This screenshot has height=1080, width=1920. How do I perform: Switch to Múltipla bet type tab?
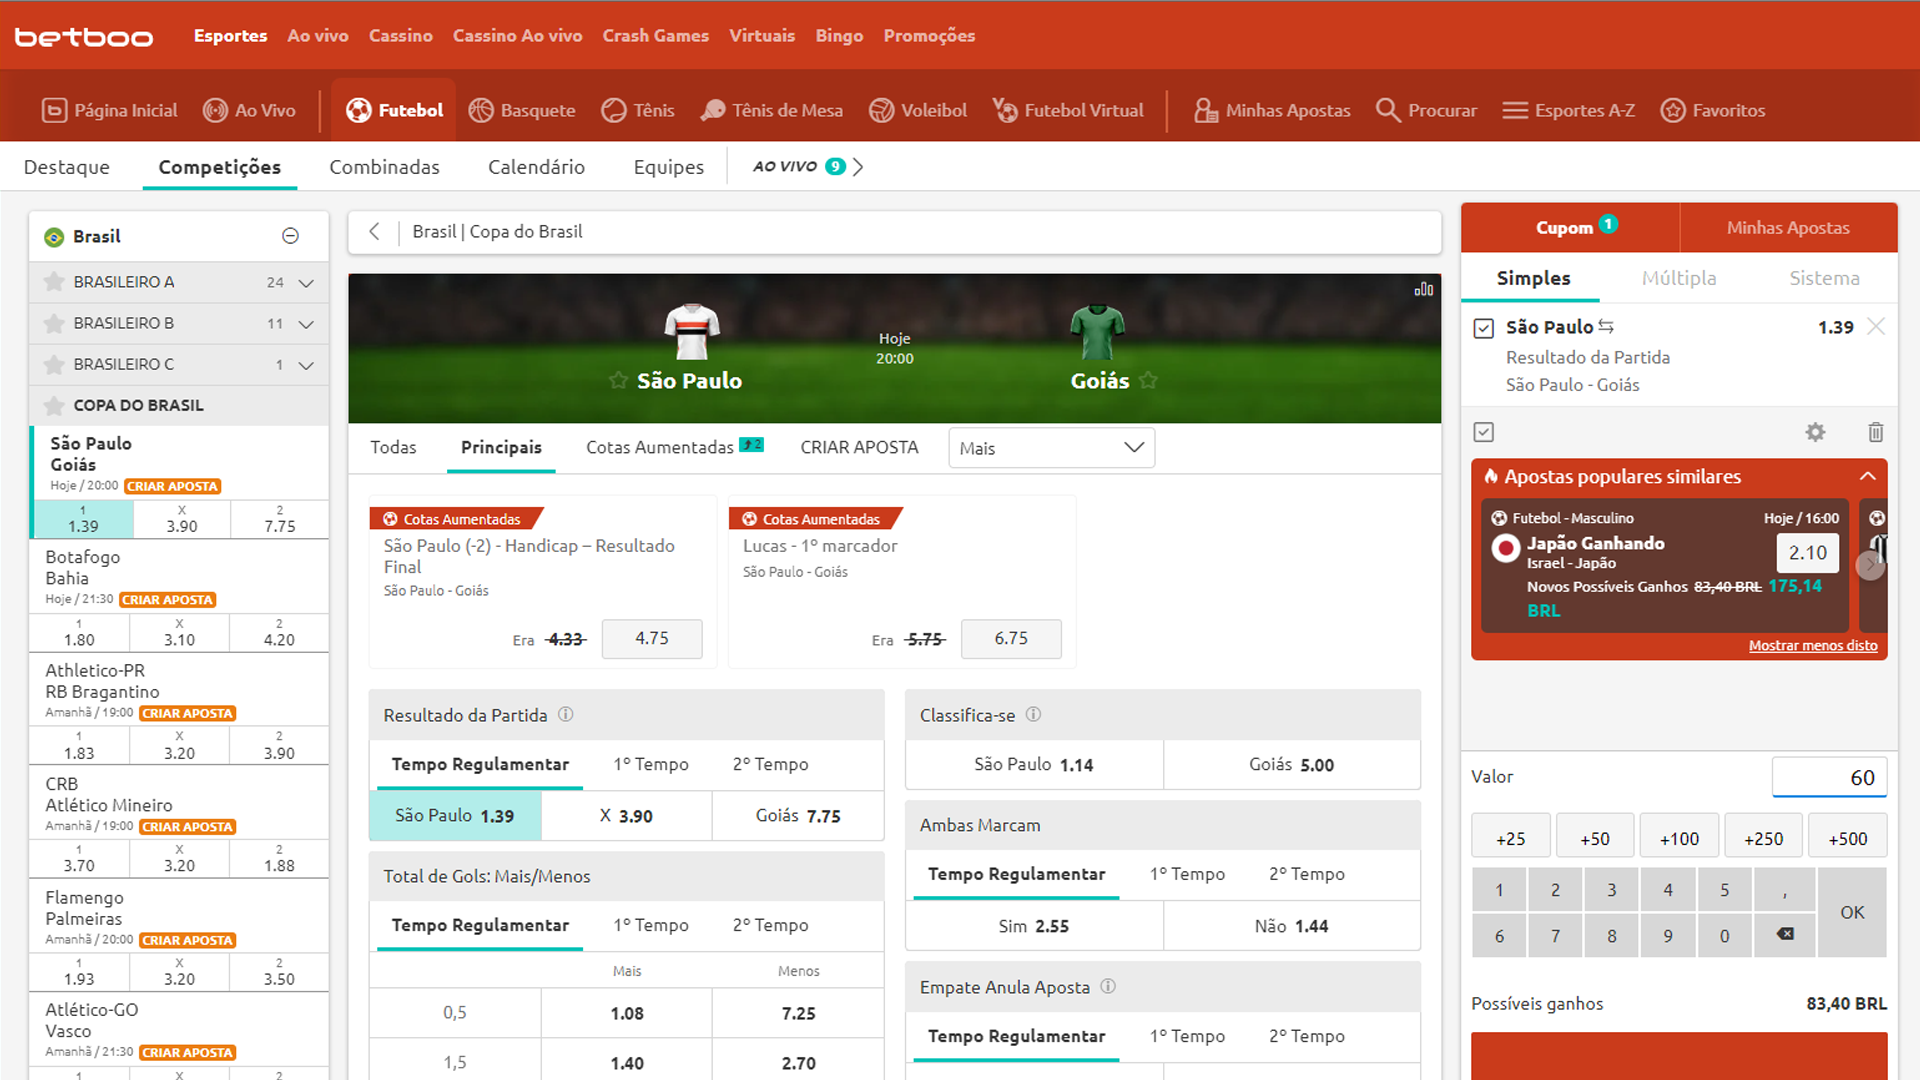tap(1678, 278)
